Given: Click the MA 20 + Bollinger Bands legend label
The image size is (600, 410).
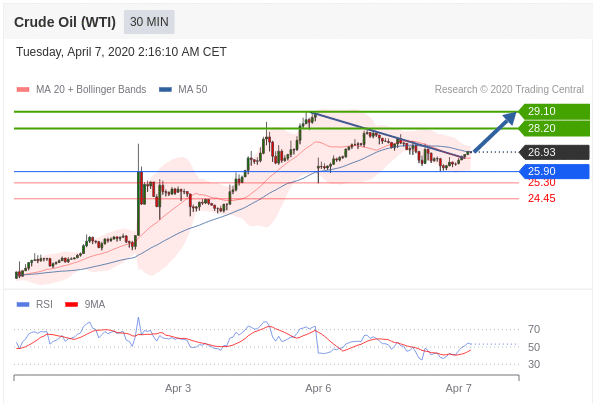Looking at the screenshot, I should (x=91, y=90).
